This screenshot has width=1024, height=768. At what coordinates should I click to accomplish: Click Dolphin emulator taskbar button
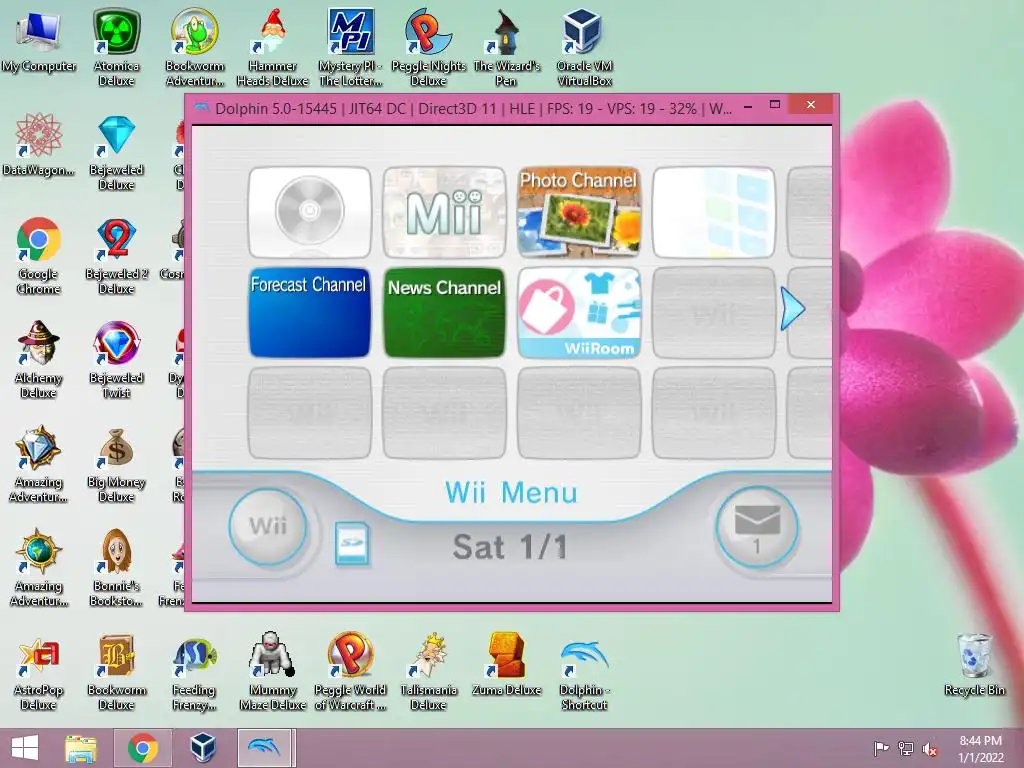pos(264,748)
